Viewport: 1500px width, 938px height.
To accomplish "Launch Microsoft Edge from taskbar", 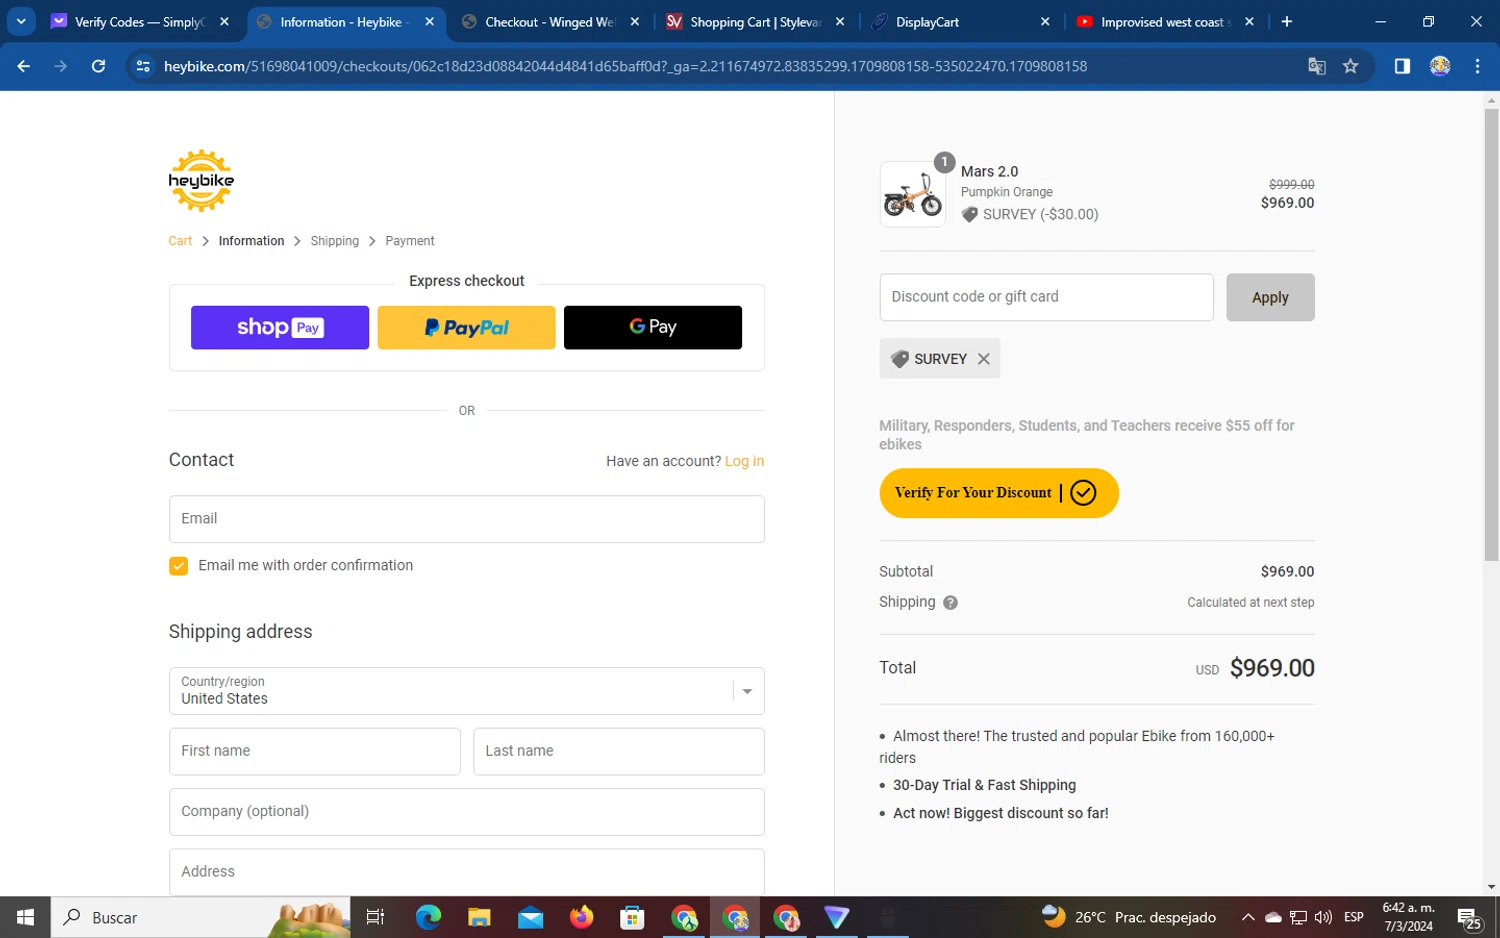I will click(x=428, y=917).
